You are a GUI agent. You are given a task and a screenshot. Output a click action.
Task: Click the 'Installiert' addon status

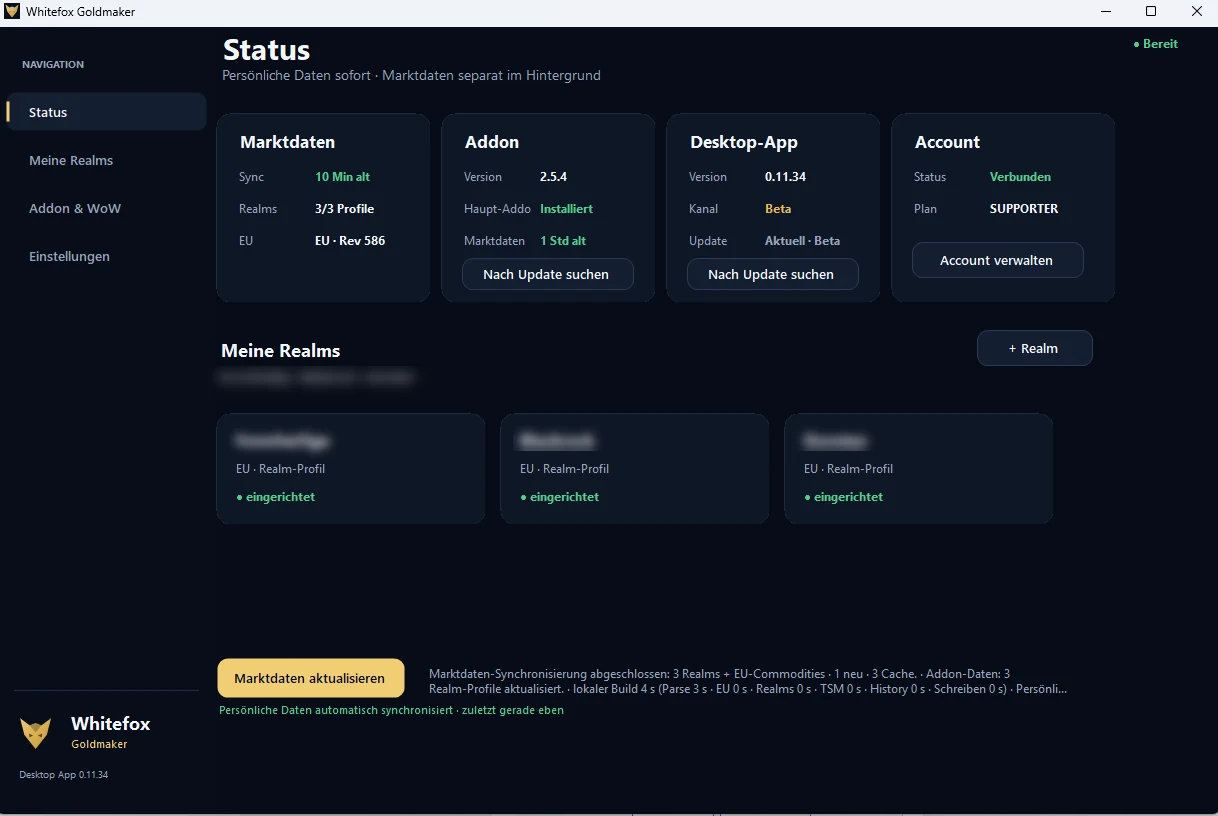tap(566, 209)
